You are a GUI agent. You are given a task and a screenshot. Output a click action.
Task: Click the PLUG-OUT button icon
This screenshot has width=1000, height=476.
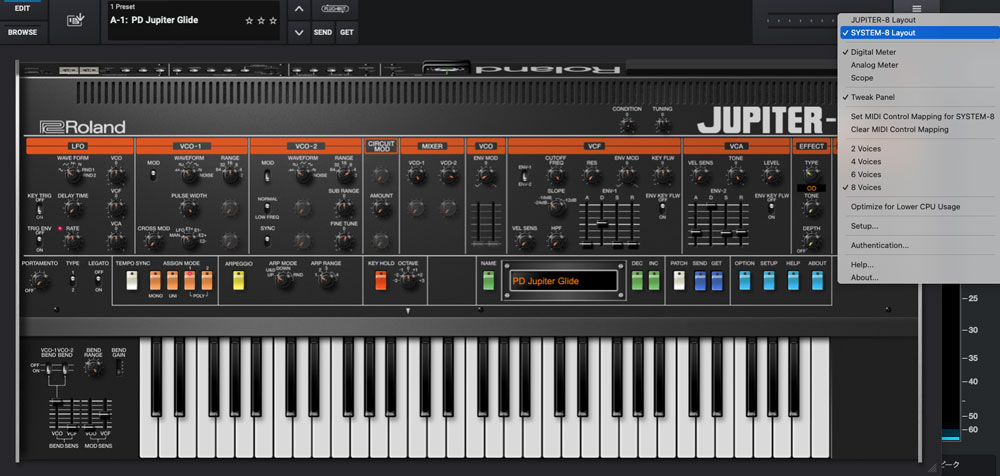tap(335, 9)
